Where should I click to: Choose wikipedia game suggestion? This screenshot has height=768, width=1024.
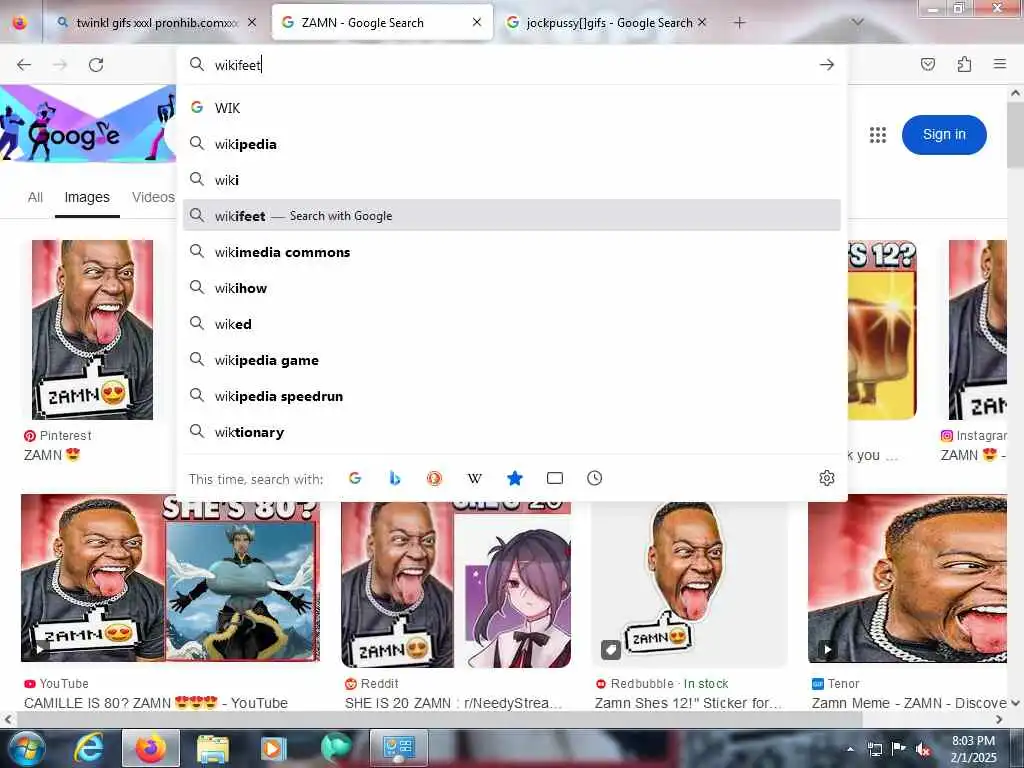pos(511,360)
